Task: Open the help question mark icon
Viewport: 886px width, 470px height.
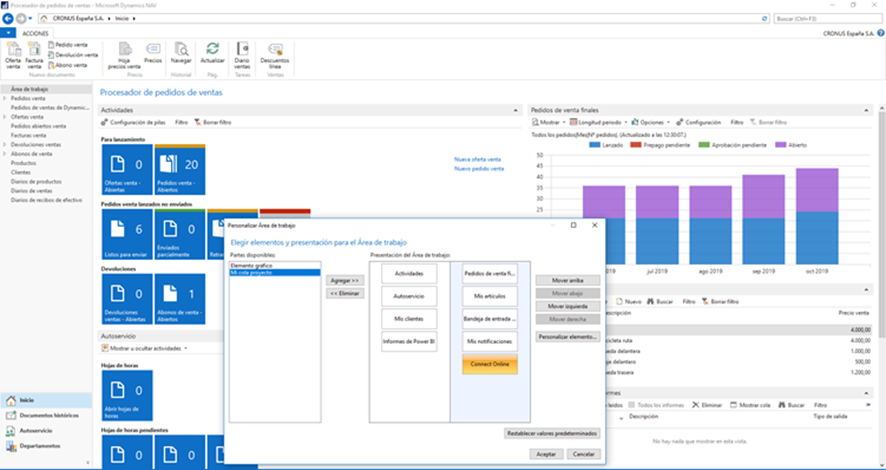Action: (880, 33)
